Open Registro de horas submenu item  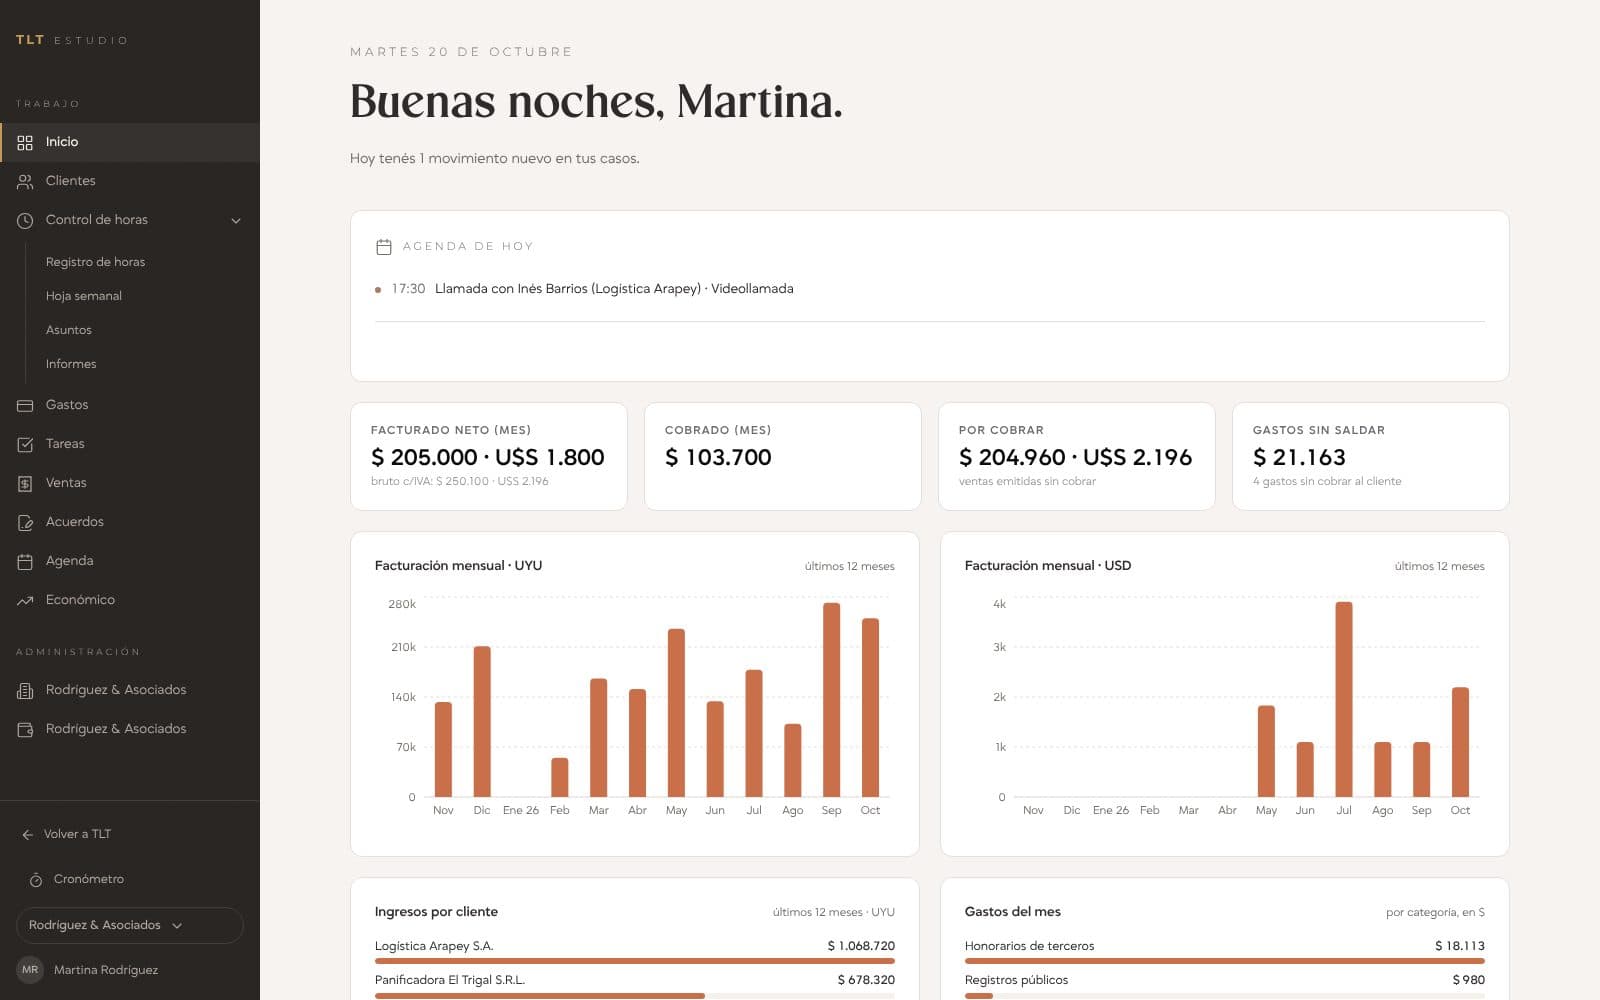(x=95, y=262)
